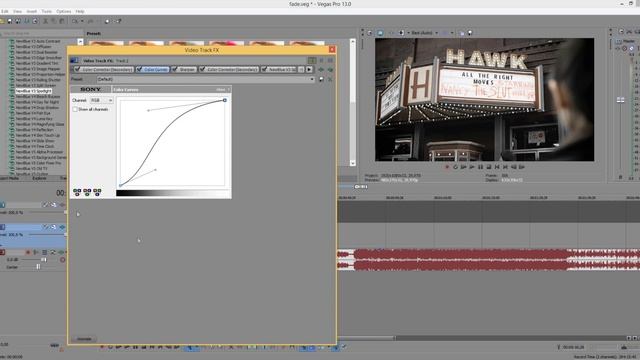Click the top-right curve control point

pos(224,100)
